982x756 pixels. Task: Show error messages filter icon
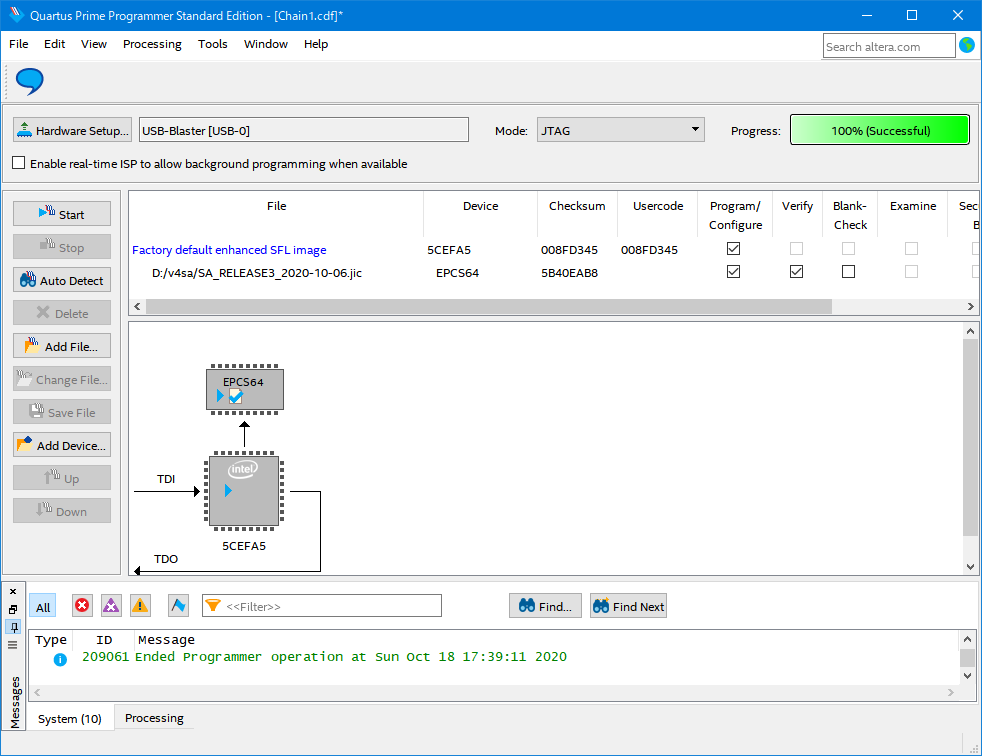(82, 606)
